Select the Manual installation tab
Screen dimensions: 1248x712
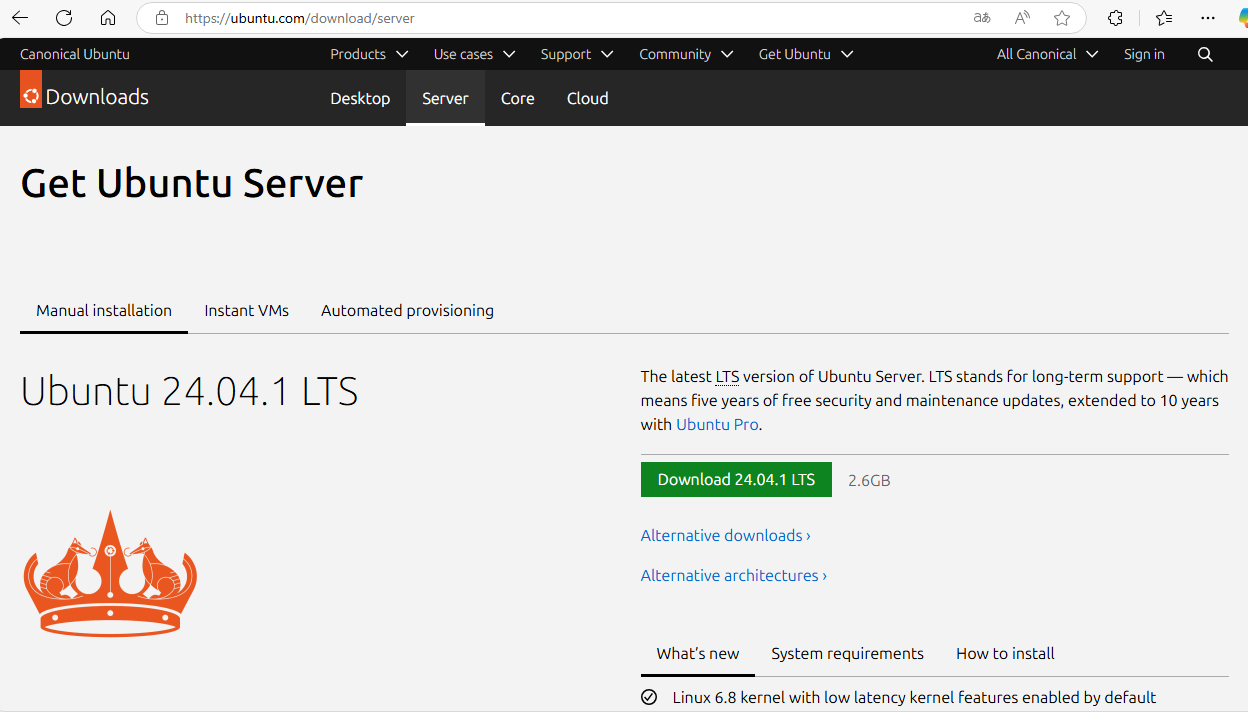pos(104,310)
